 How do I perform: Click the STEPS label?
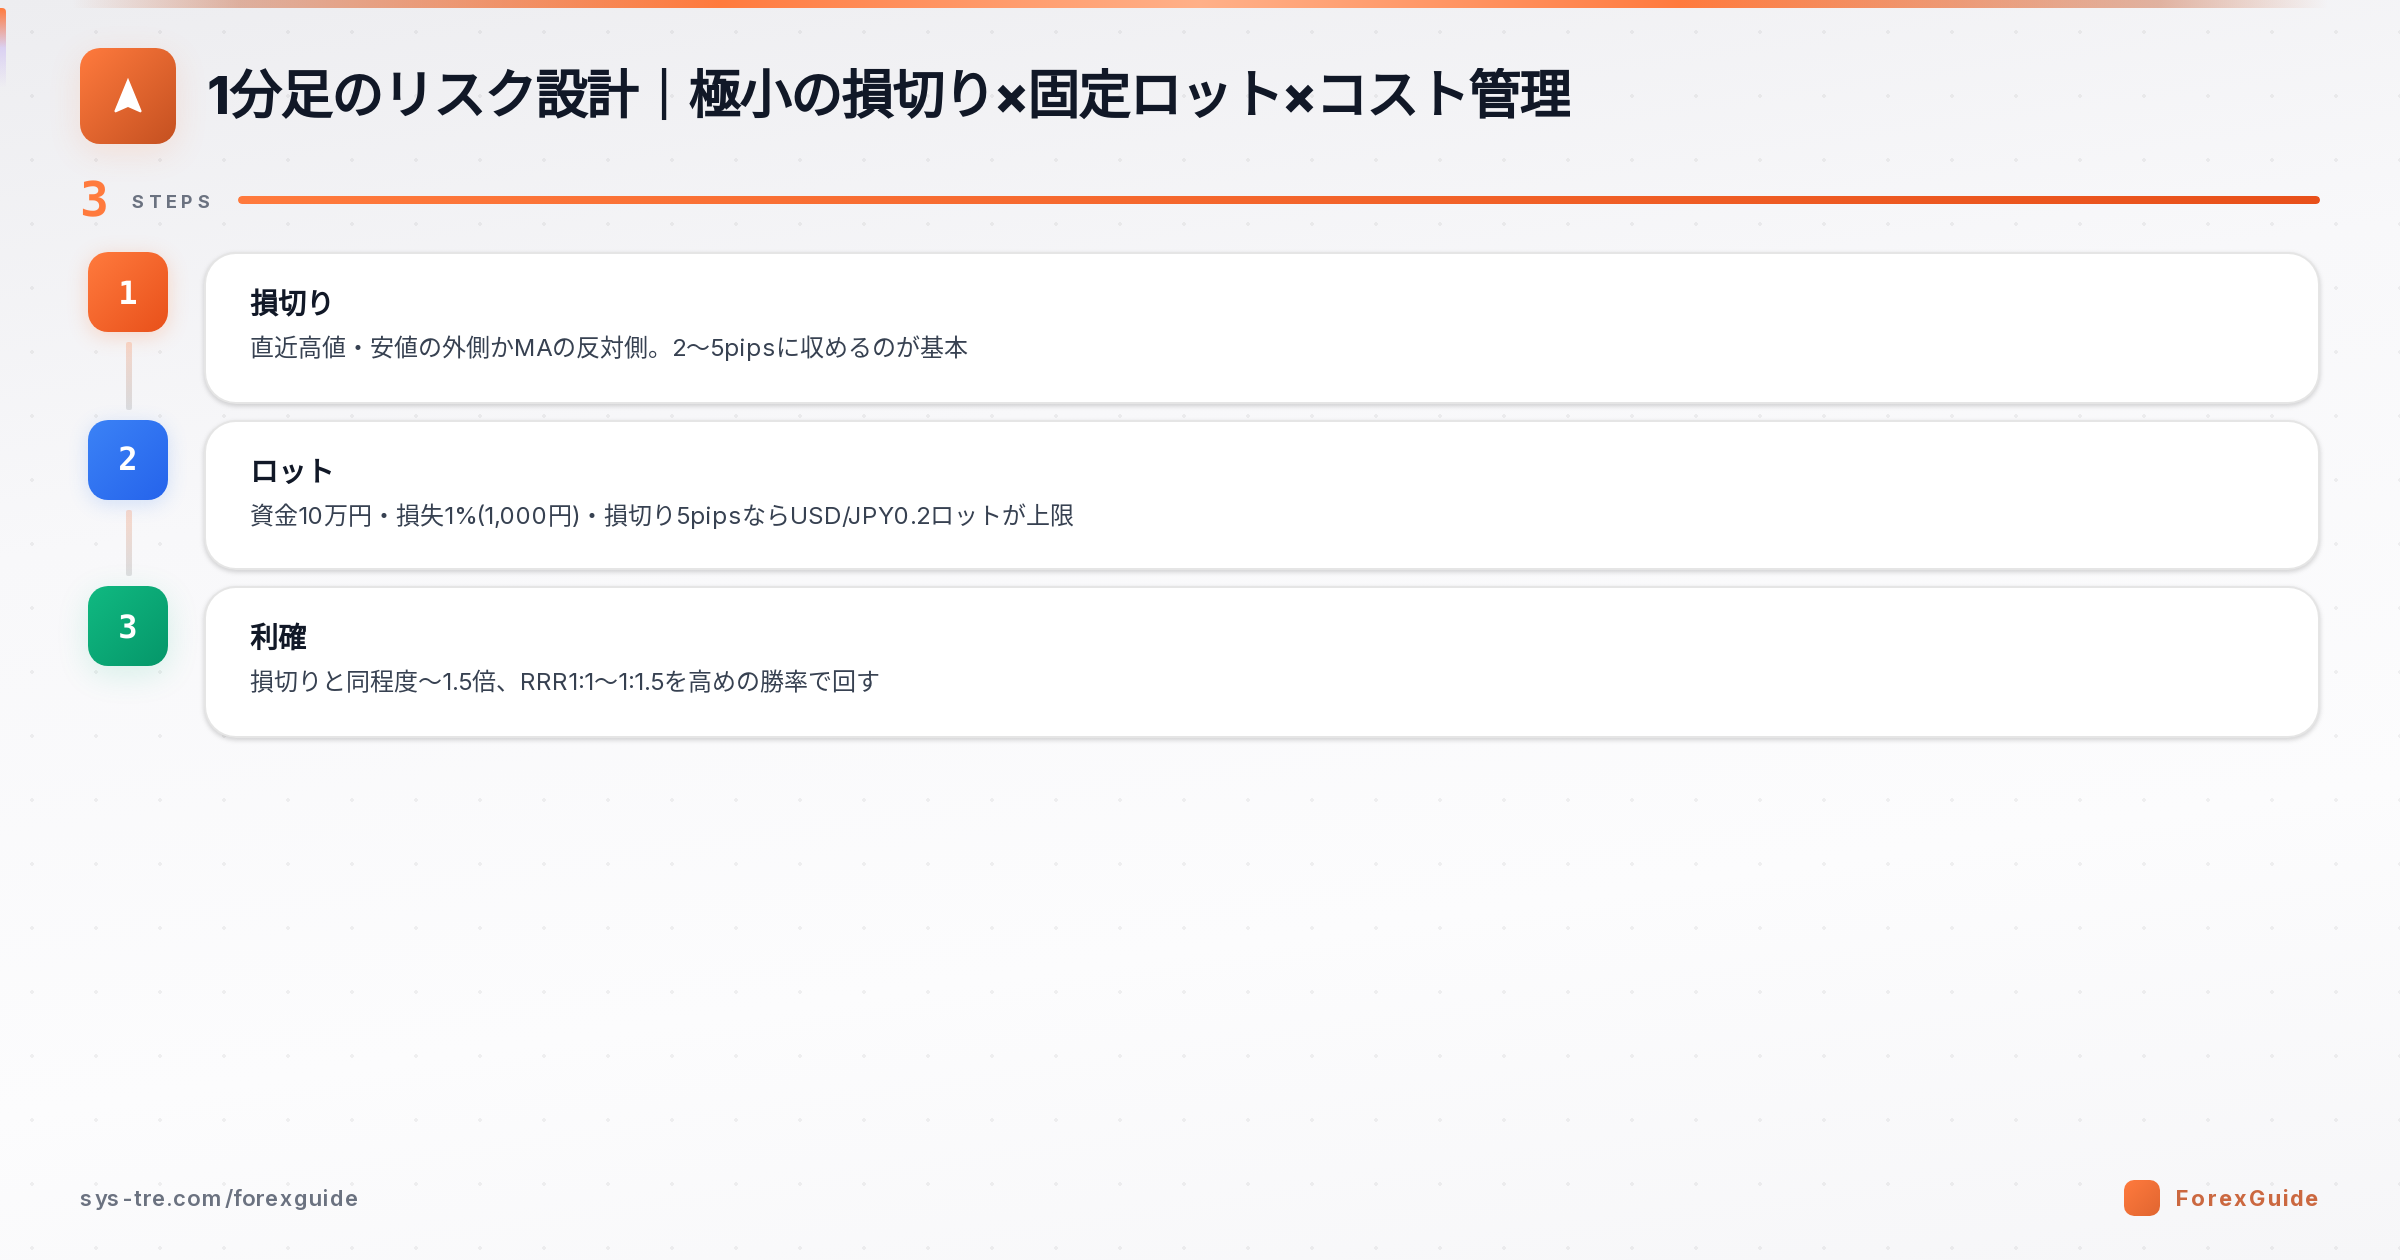coord(172,201)
